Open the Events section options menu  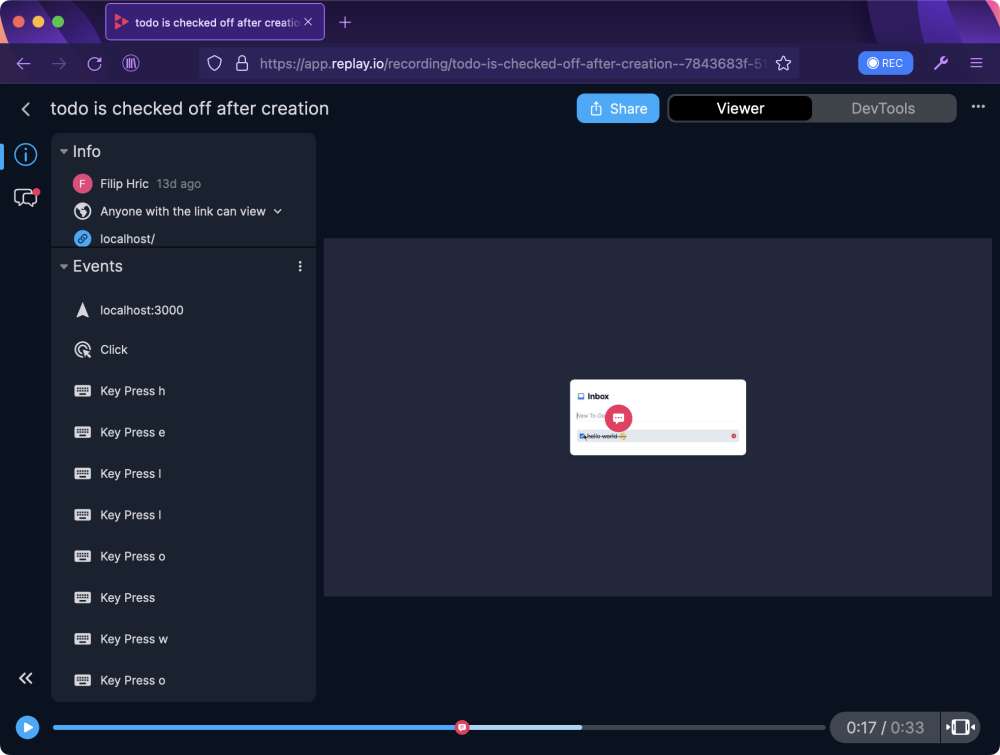(299, 265)
